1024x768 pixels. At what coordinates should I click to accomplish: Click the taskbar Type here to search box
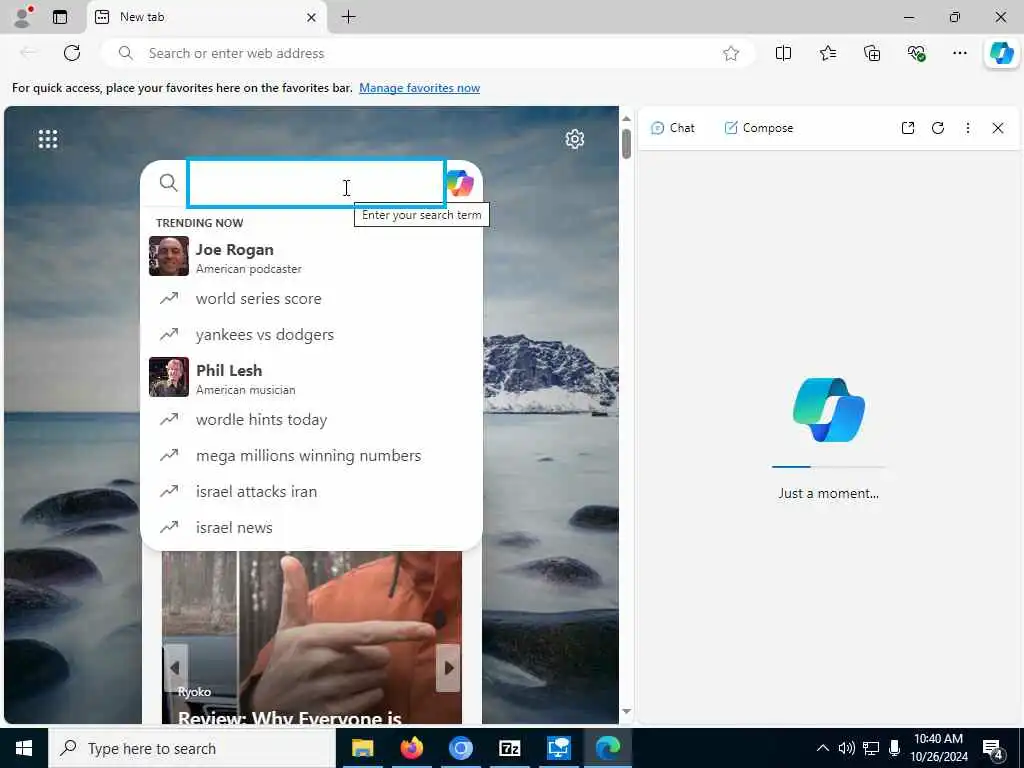[192, 748]
